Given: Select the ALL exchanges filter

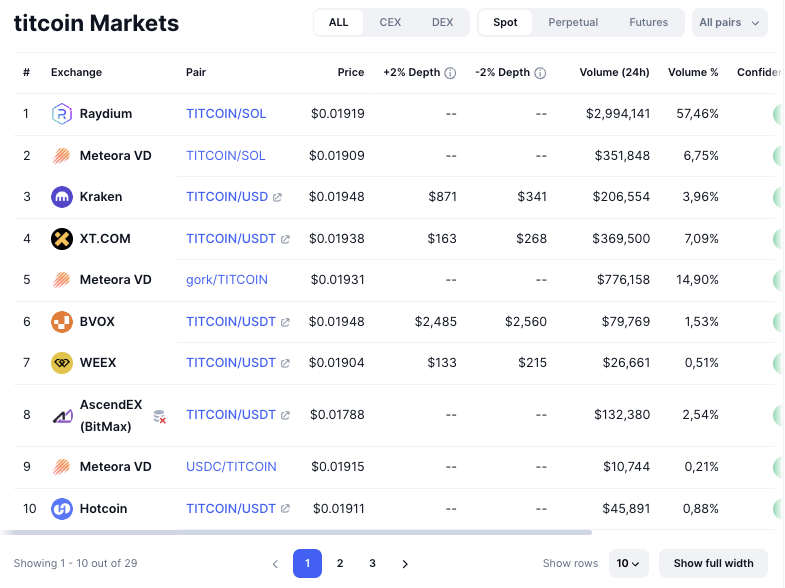Looking at the screenshot, I should pyautogui.click(x=338, y=23).
